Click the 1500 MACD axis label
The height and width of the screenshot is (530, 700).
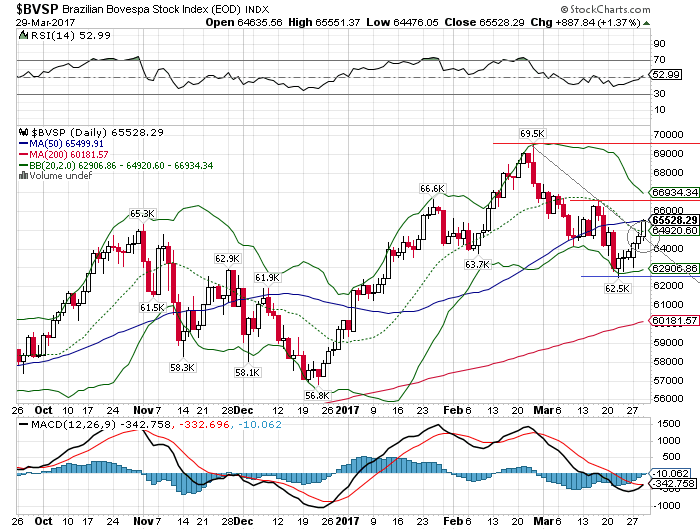669,424
